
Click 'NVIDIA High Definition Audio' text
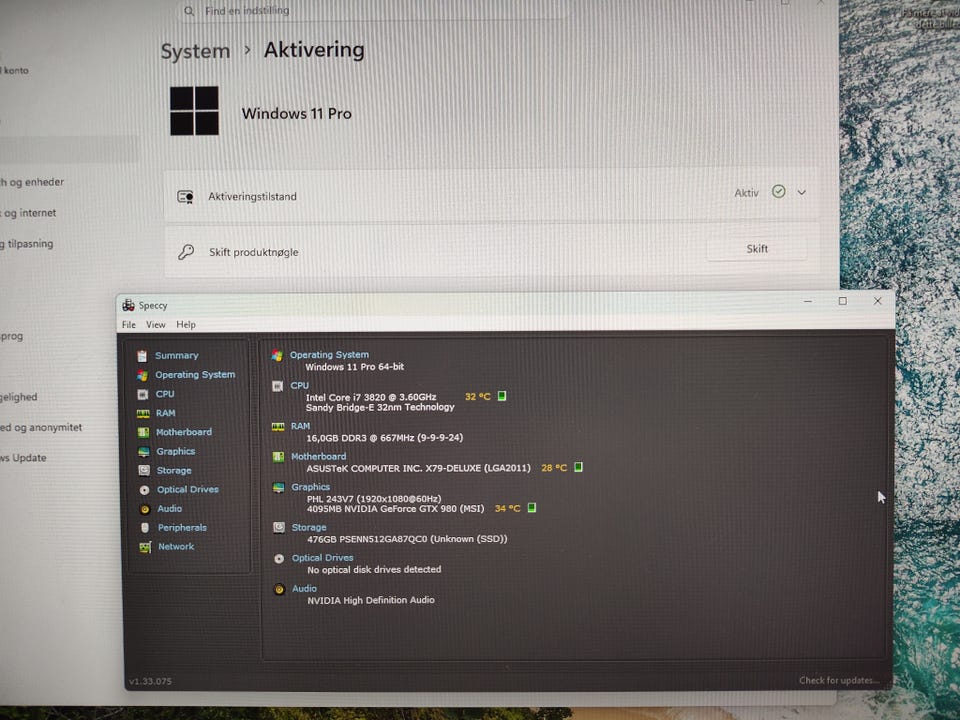(371, 600)
